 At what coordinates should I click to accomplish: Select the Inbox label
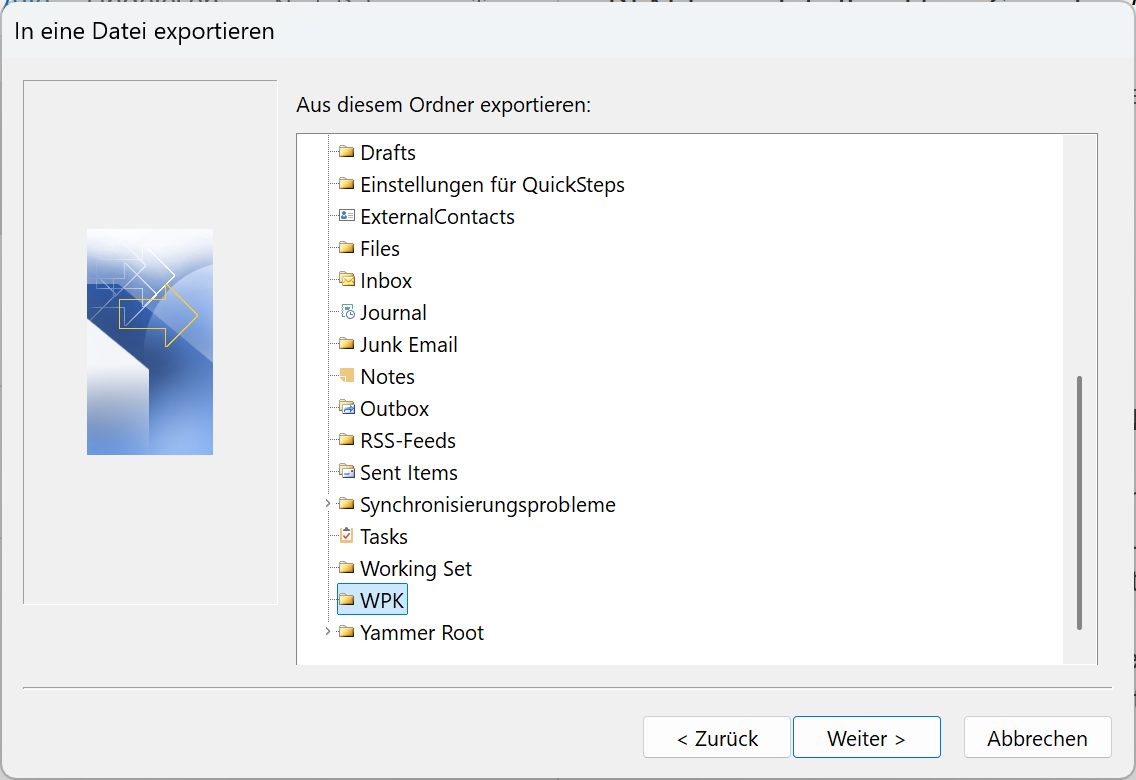pyautogui.click(x=386, y=280)
